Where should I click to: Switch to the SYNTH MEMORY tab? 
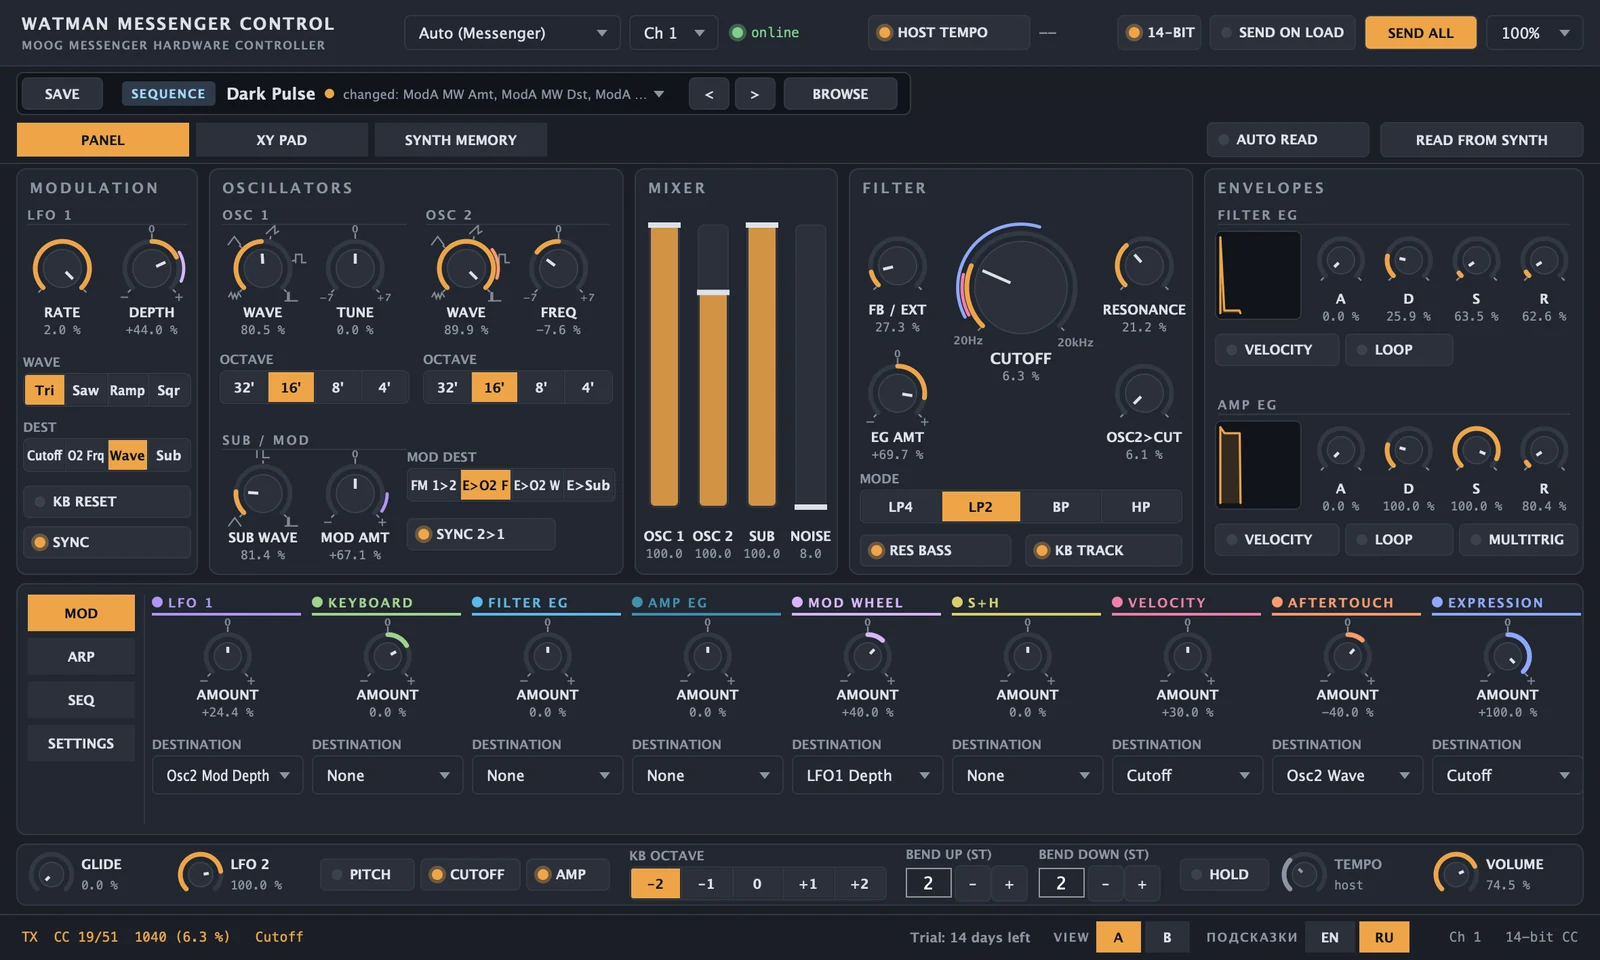[460, 140]
